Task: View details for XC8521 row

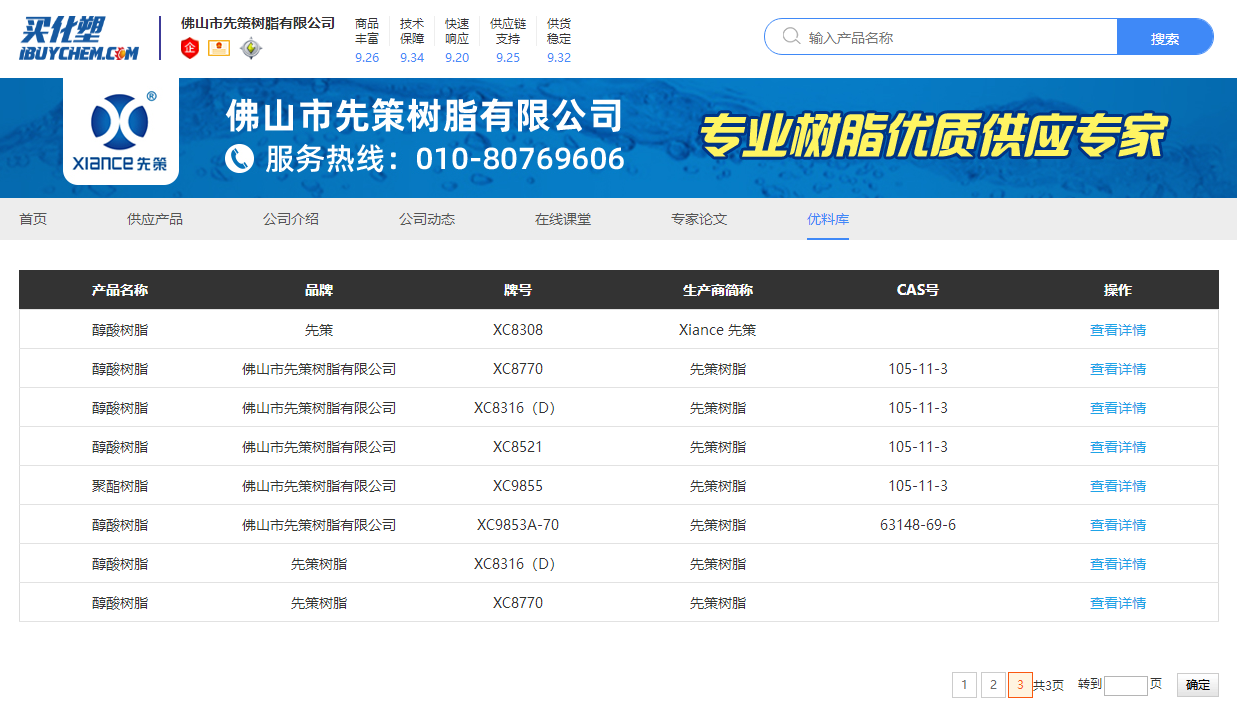Action: point(1118,447)
